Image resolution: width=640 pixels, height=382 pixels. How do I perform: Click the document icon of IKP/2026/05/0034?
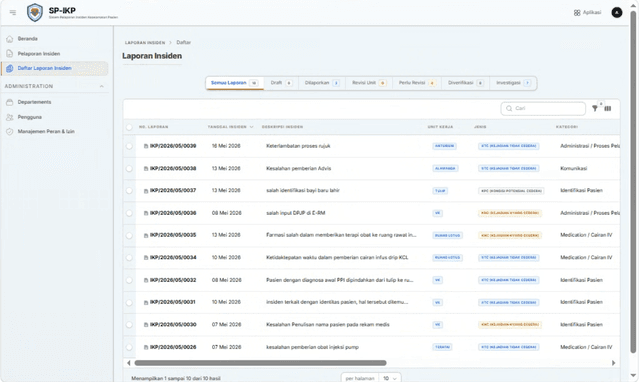click(x=146, y=258)
